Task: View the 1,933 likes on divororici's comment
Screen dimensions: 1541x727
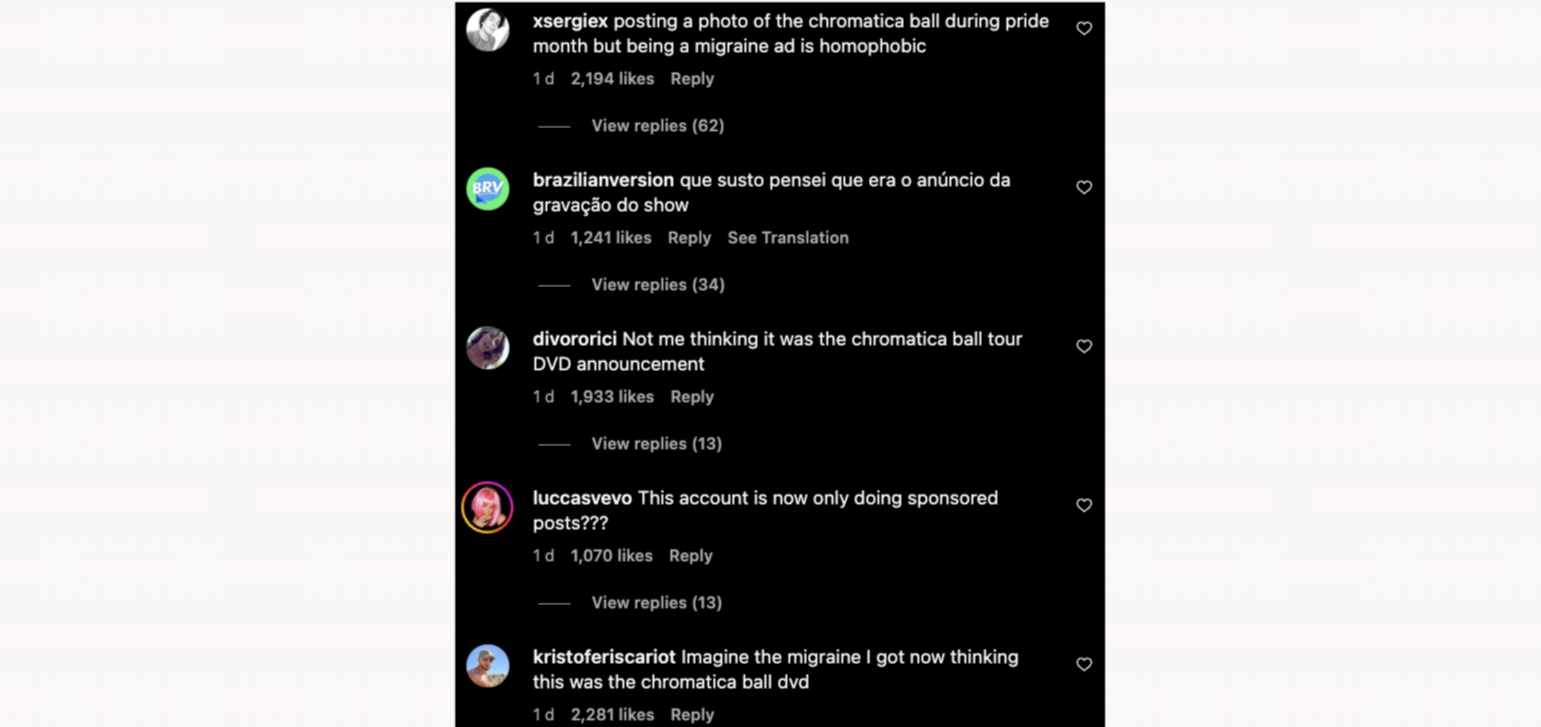Action: [x=612, y=396]
